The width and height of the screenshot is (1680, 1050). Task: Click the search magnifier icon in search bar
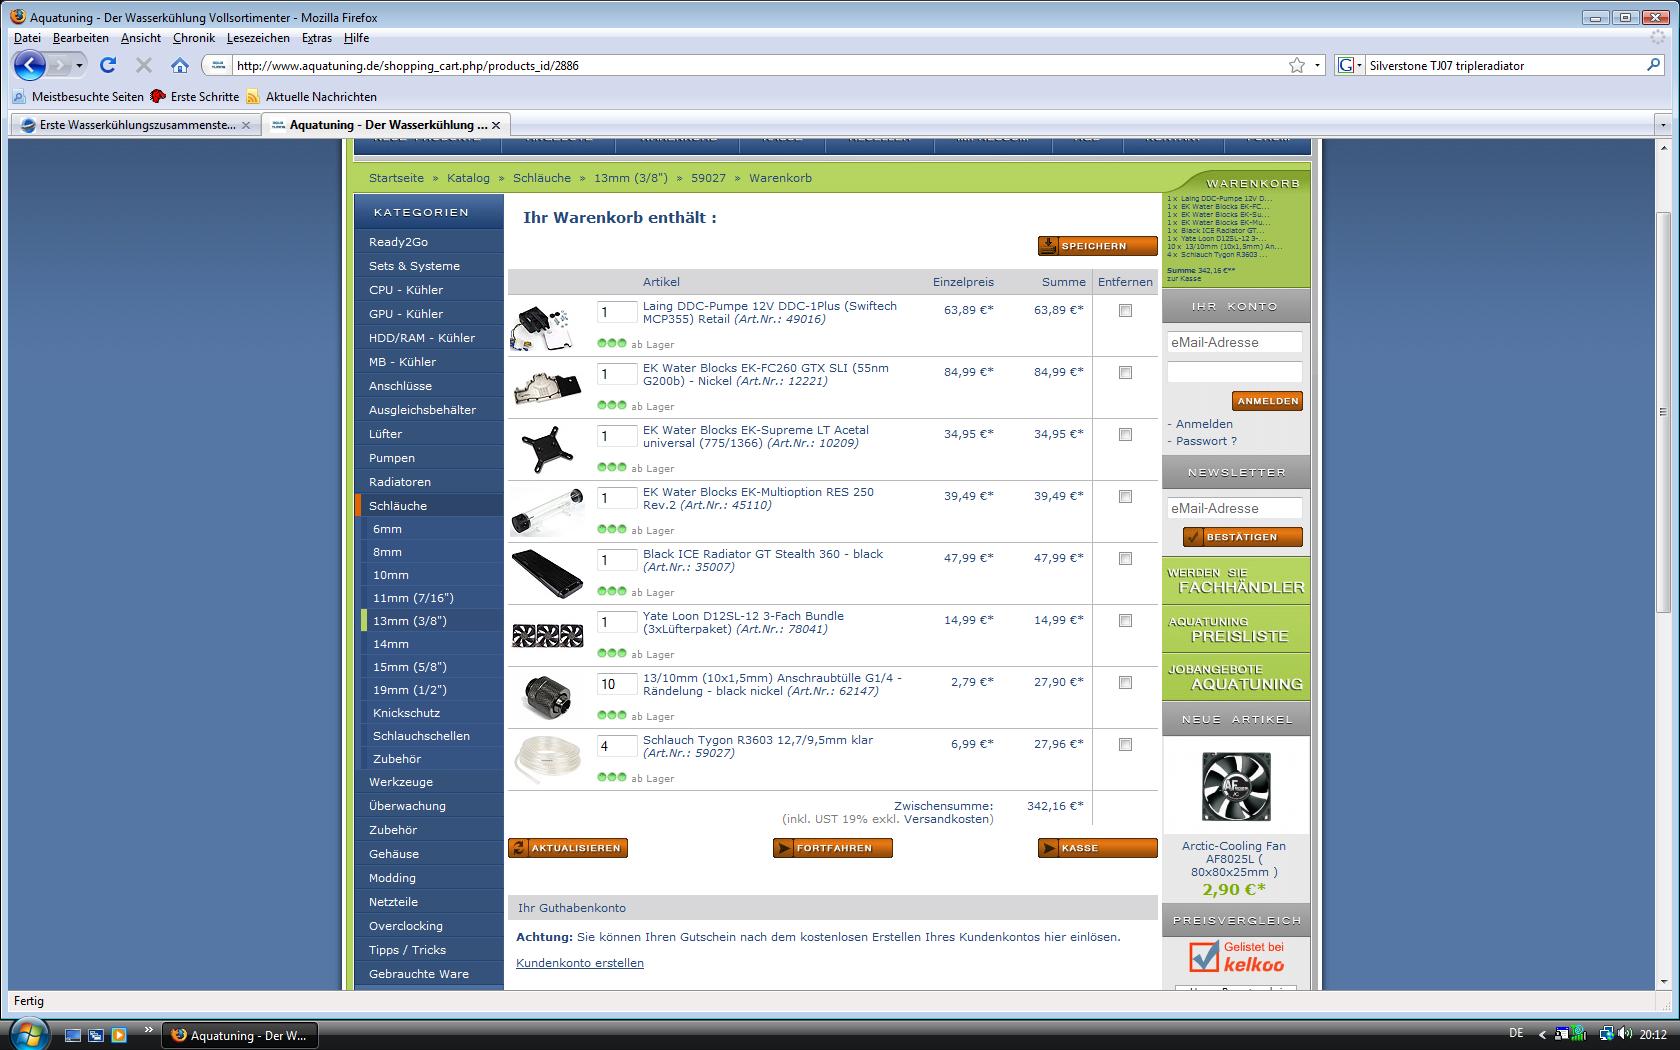1653,65
